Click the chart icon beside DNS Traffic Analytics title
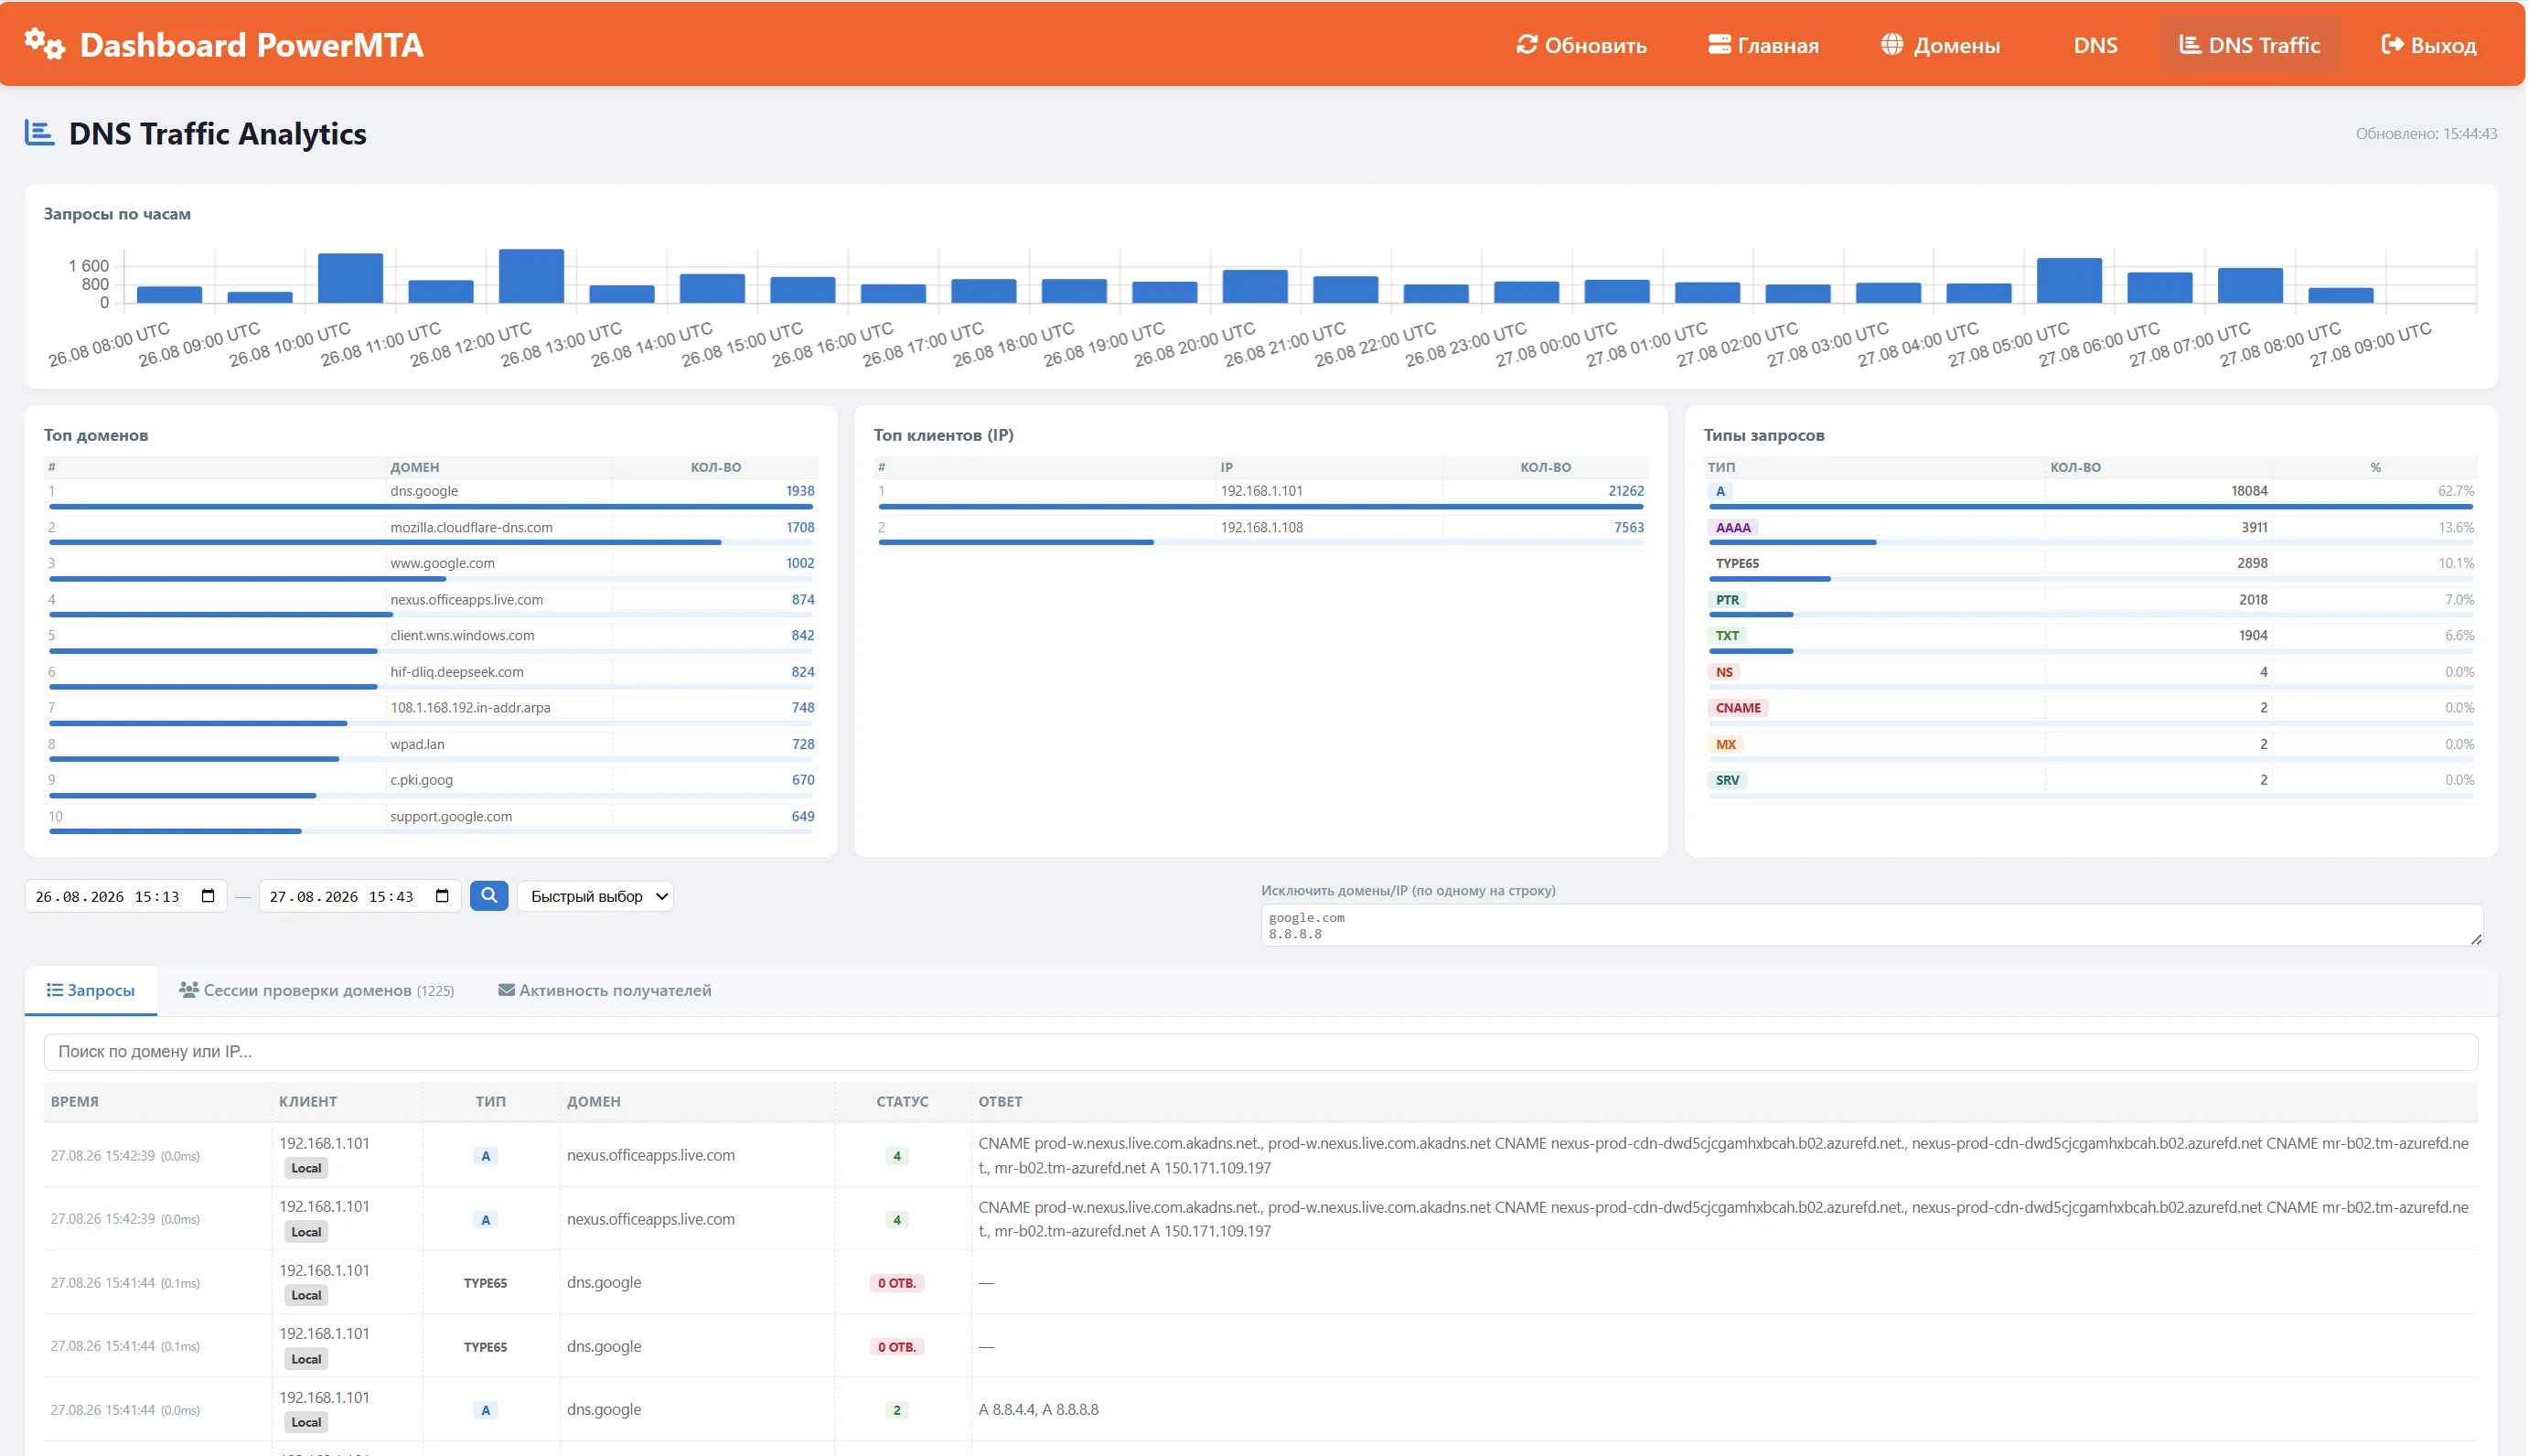This screenshot has width=2529, height=1456. [39, 133]
